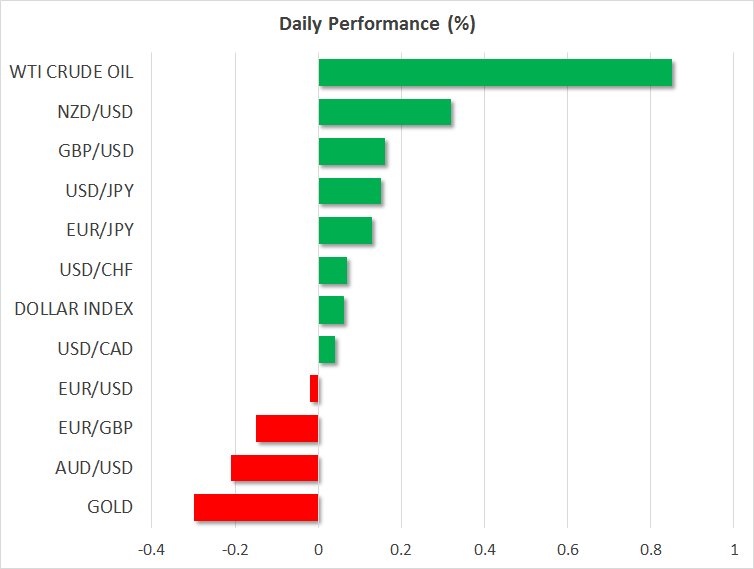Click the tiny red EUR/USD bar

(x=314, y=389)
